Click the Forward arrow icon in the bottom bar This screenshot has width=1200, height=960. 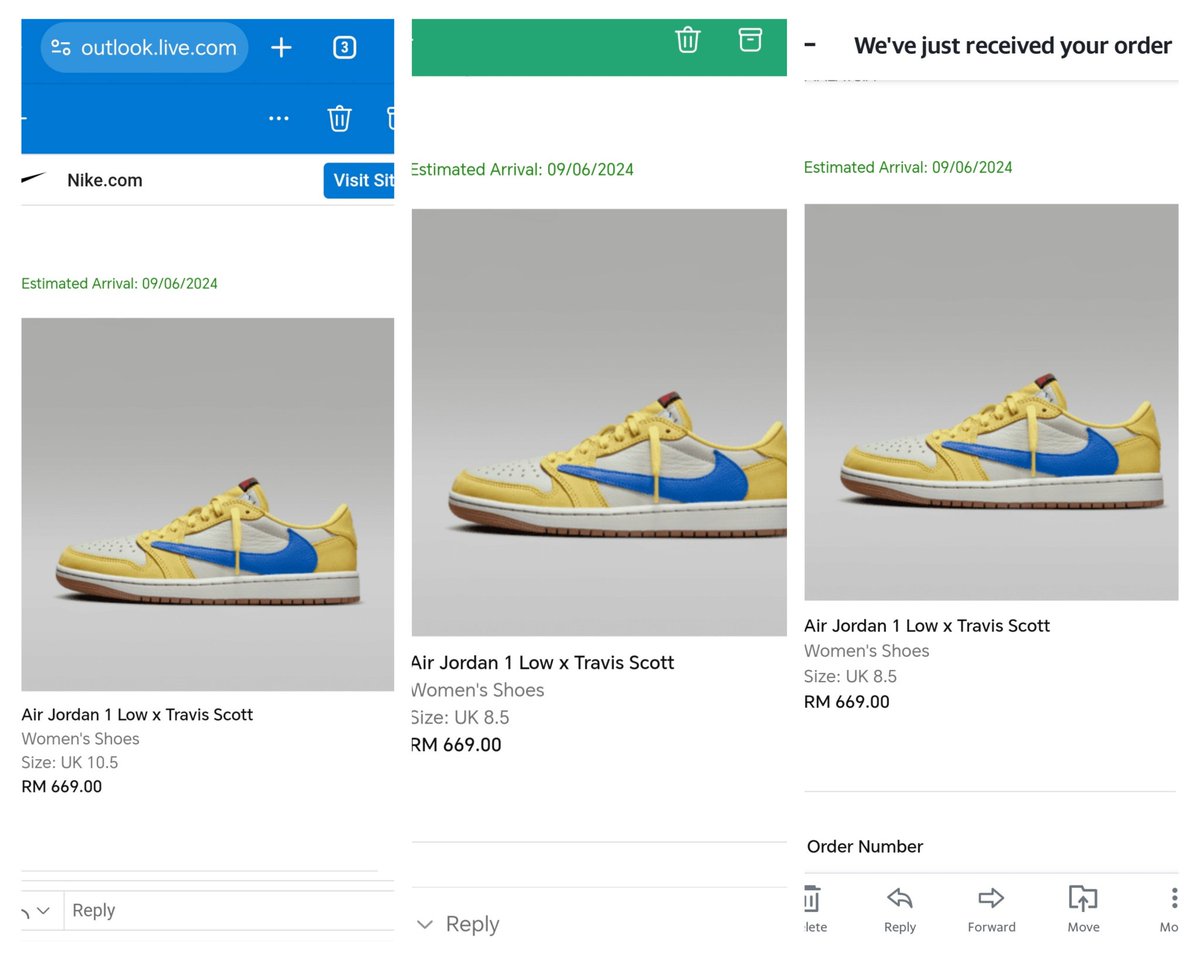pos(991,897)
